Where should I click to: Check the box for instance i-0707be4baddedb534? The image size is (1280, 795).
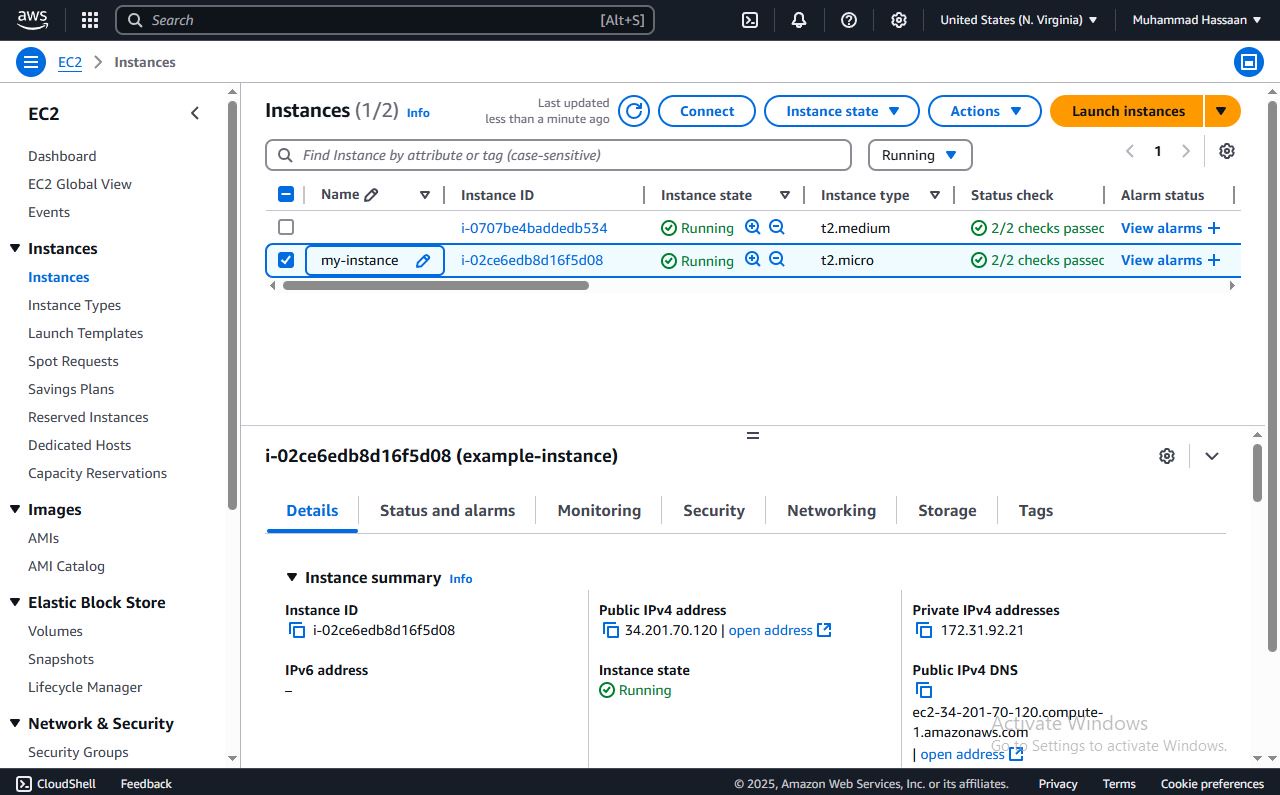click(x=286, y=227)
